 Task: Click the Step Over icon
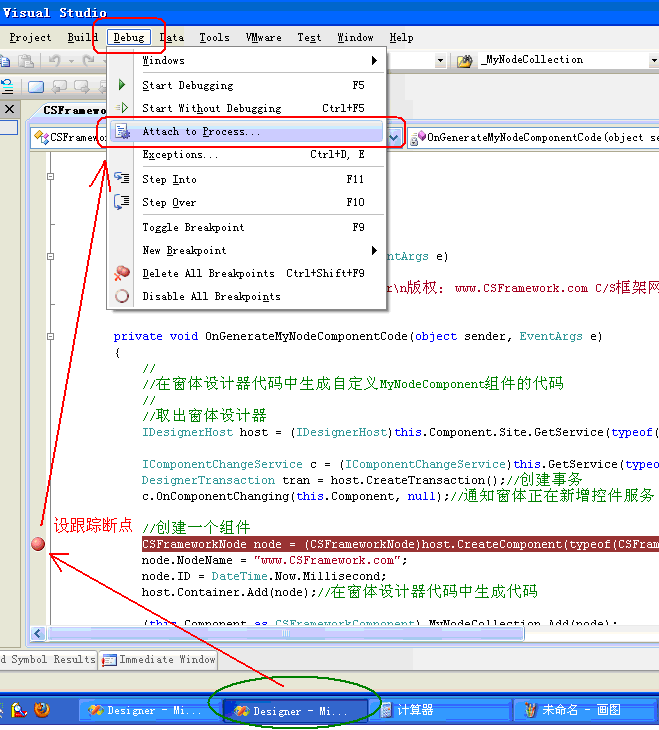tap(122, 202)
